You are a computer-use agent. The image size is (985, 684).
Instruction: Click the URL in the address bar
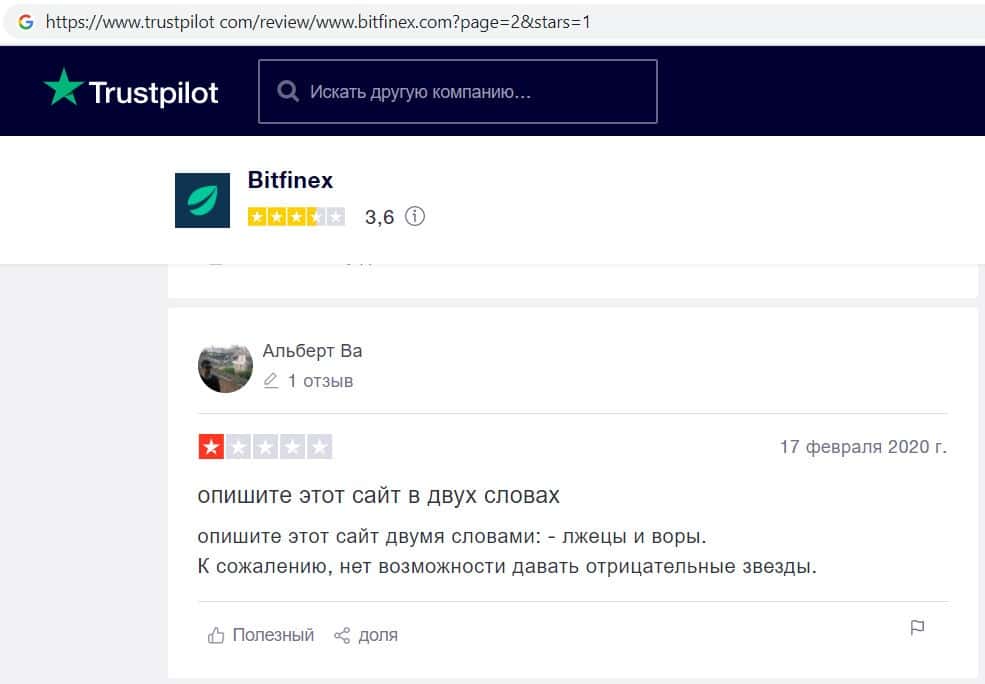pyautogui.click(x=318, y=23)
